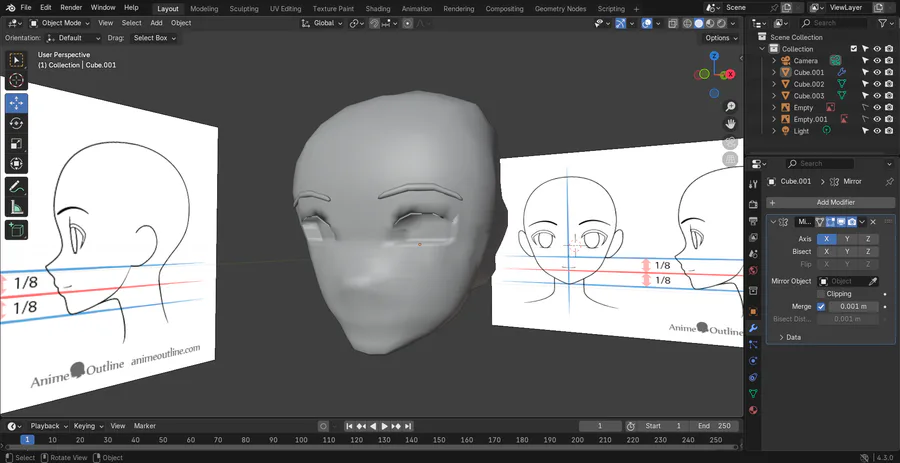Enable Bisect on Z axis
This screenshot has width=900, height=463.
(868, 251)
